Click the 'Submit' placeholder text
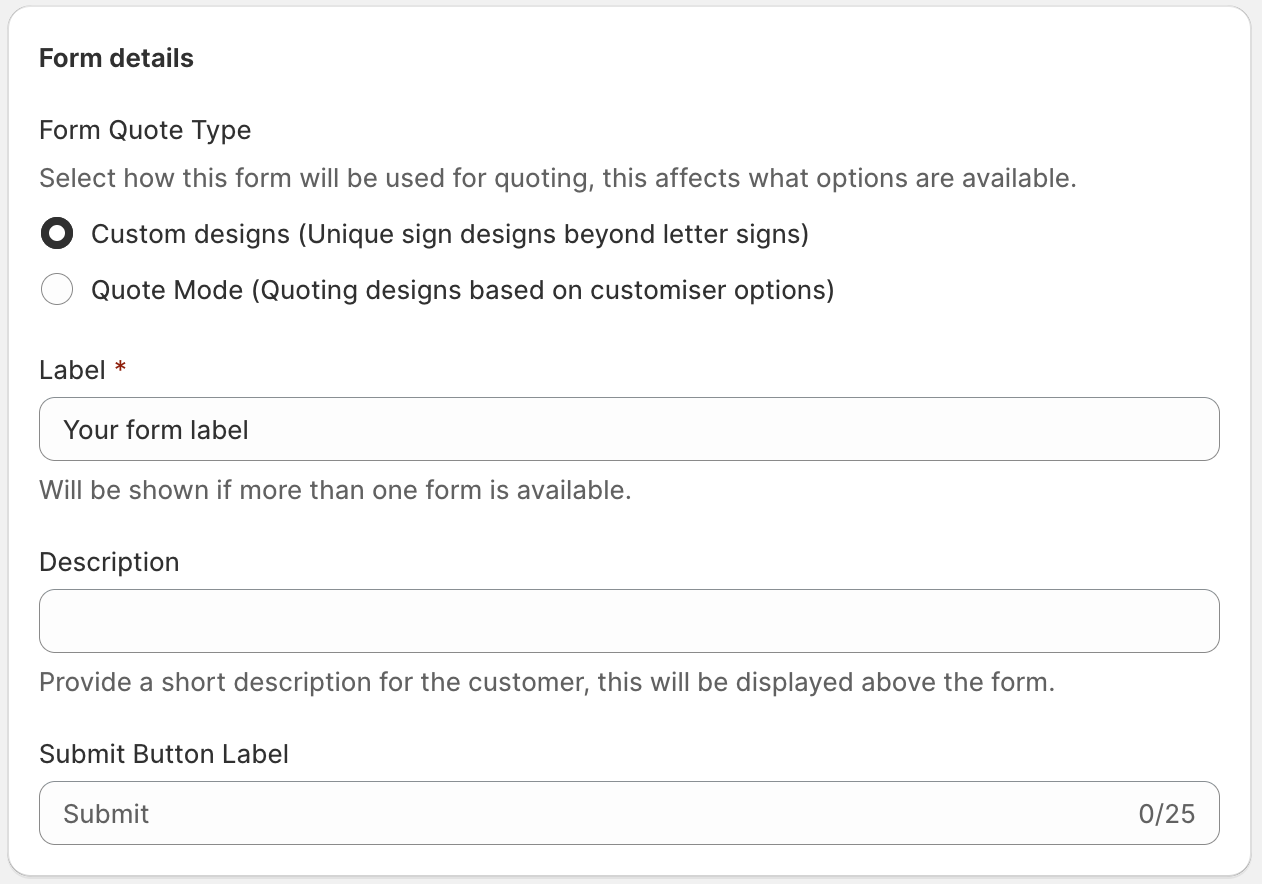This screenshot has width=1262, height=884. 106,813
